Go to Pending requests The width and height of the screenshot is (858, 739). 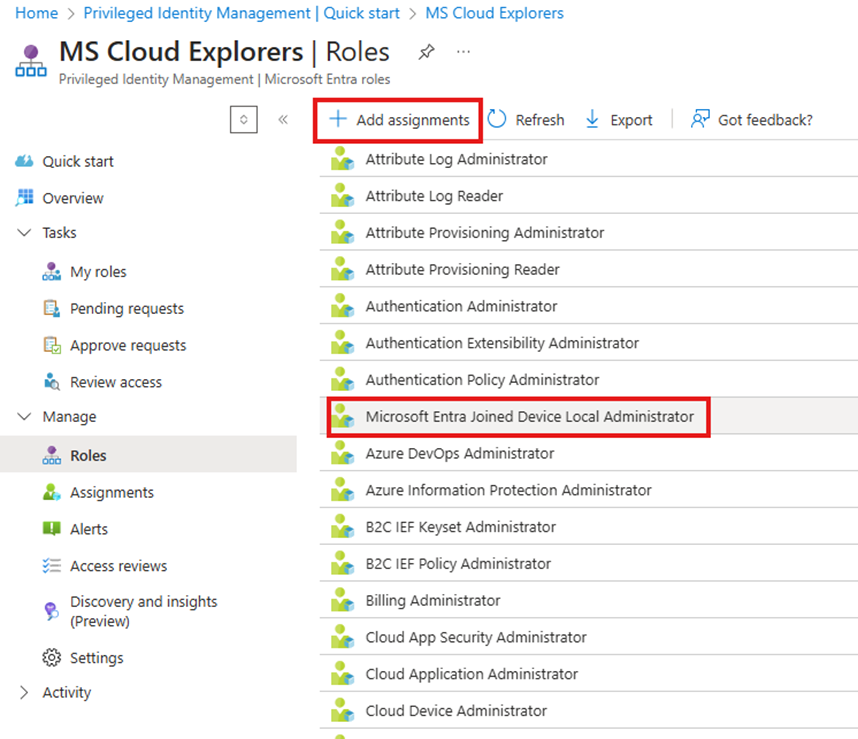(x=126, y=309)
